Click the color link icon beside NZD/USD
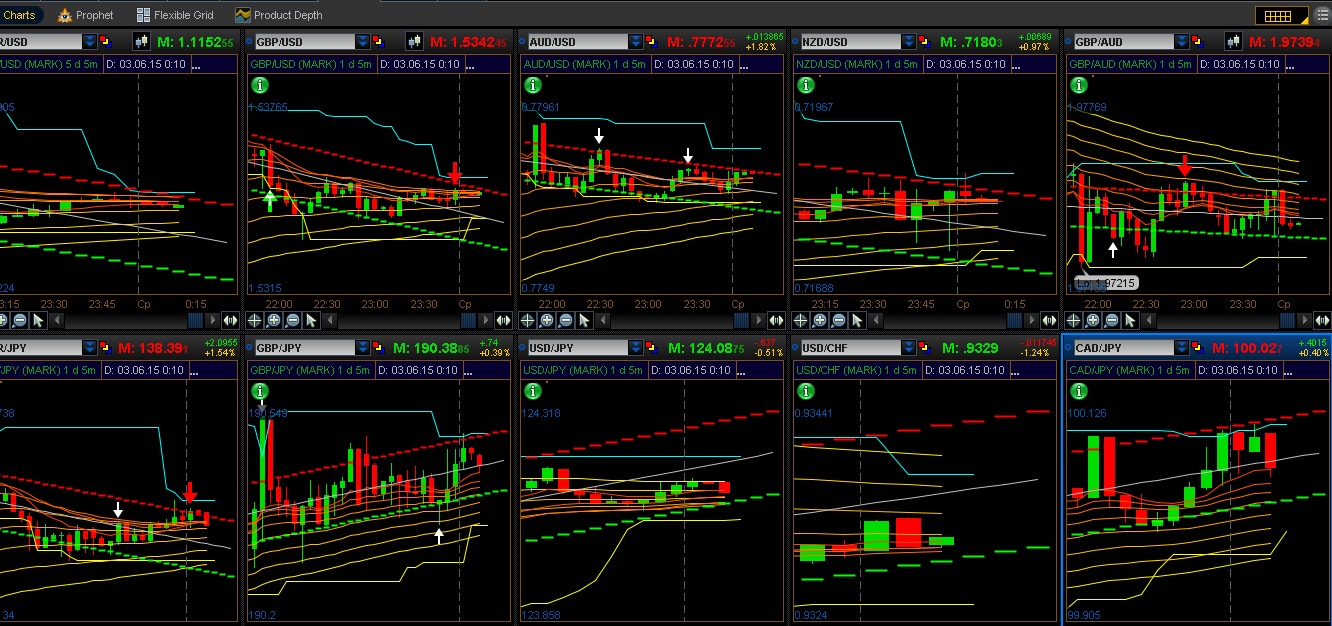The image size is (1332, 626). pyautogui.click(x=925, y=41)
